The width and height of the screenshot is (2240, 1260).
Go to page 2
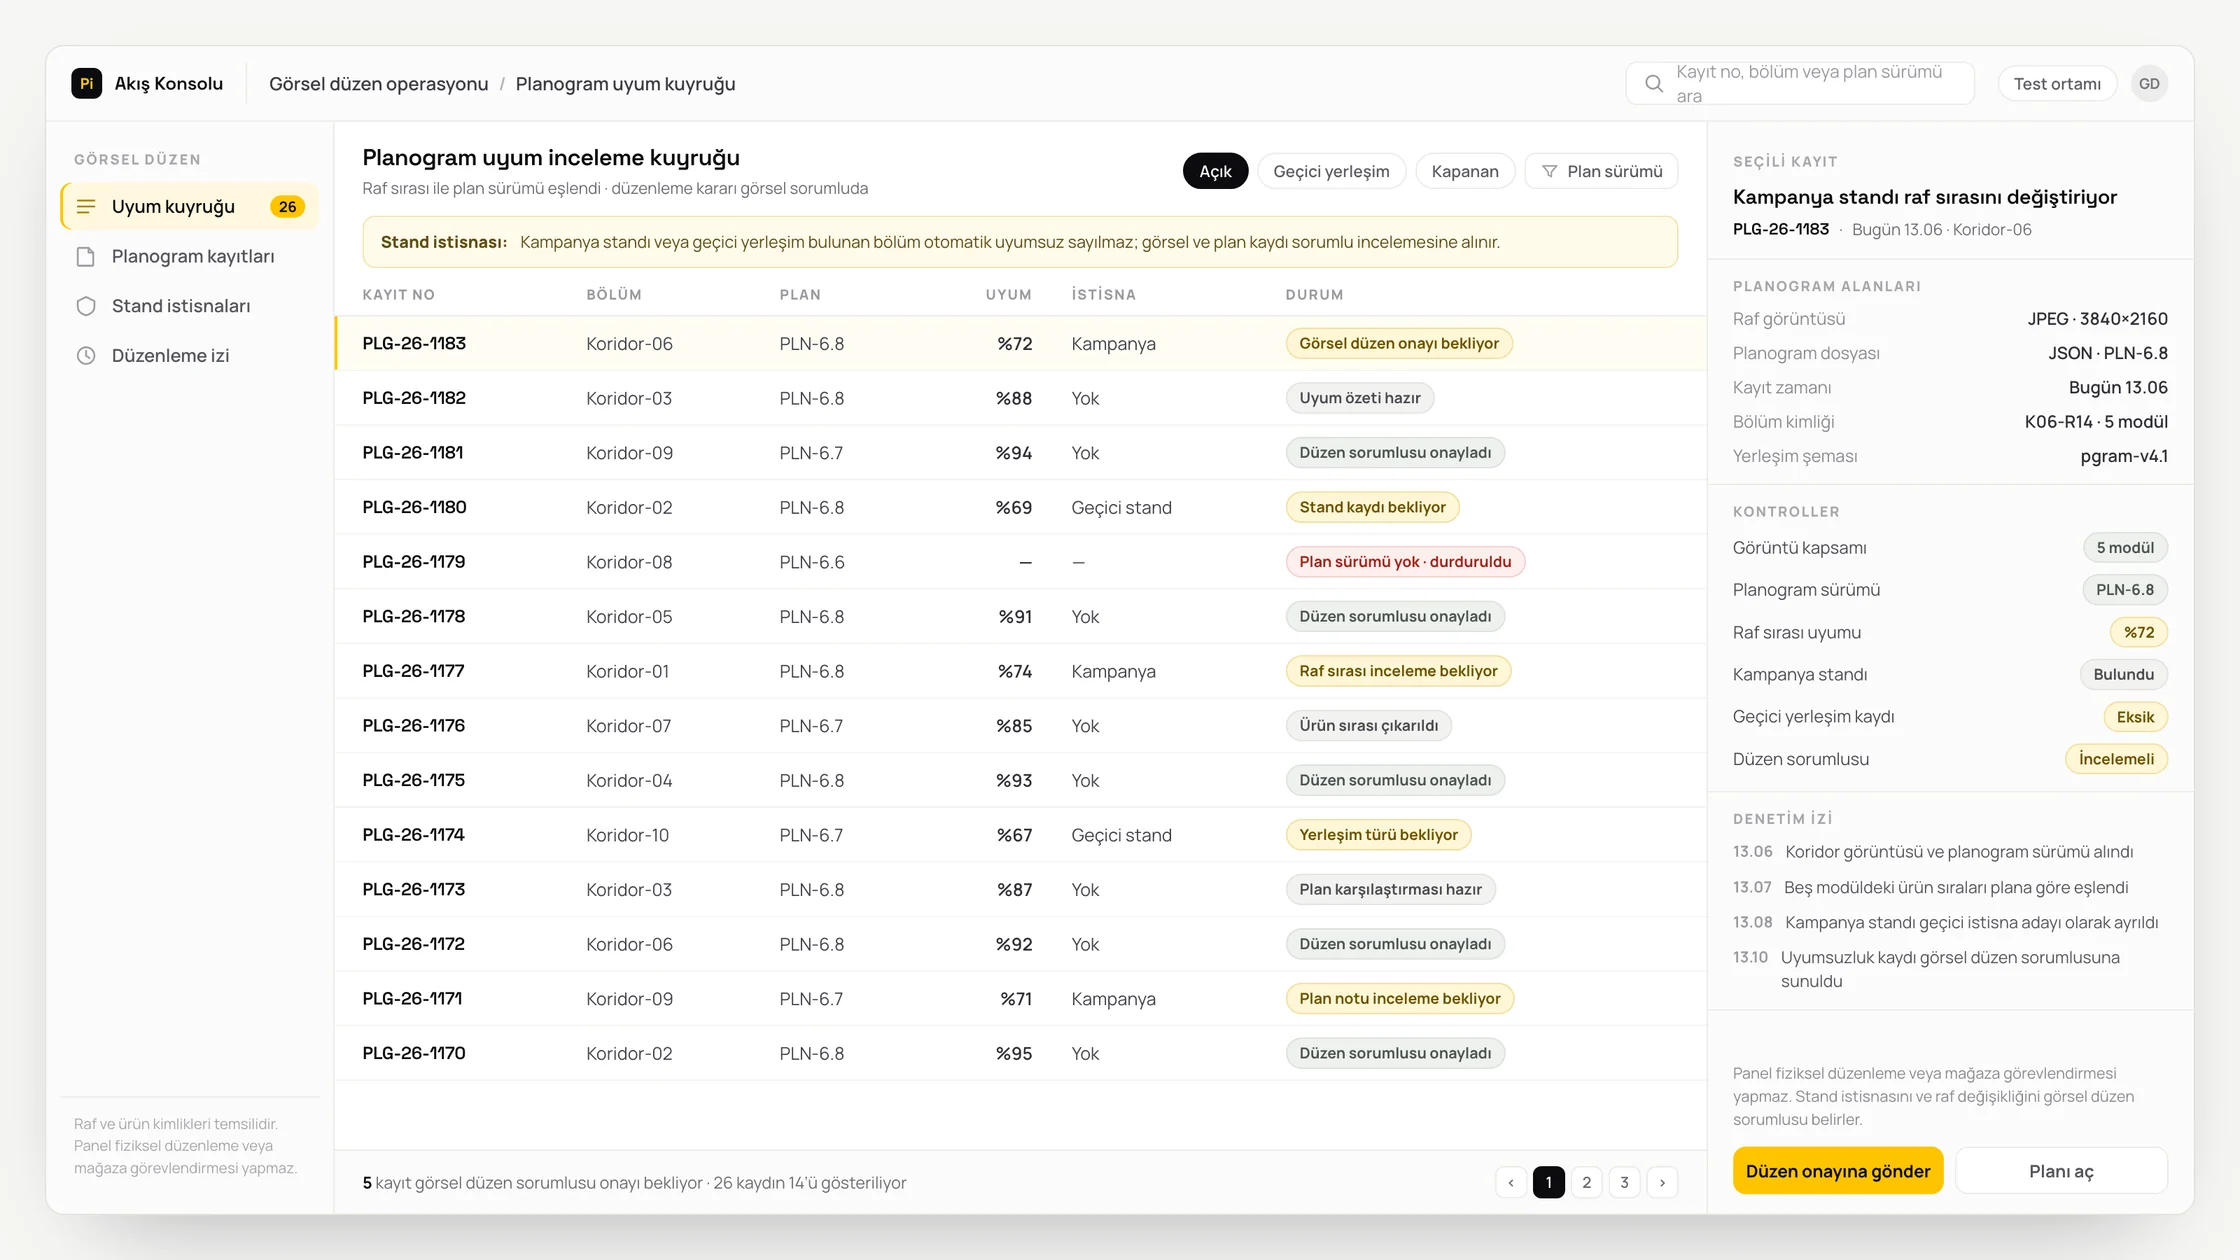click(x=1587, y=1183)
